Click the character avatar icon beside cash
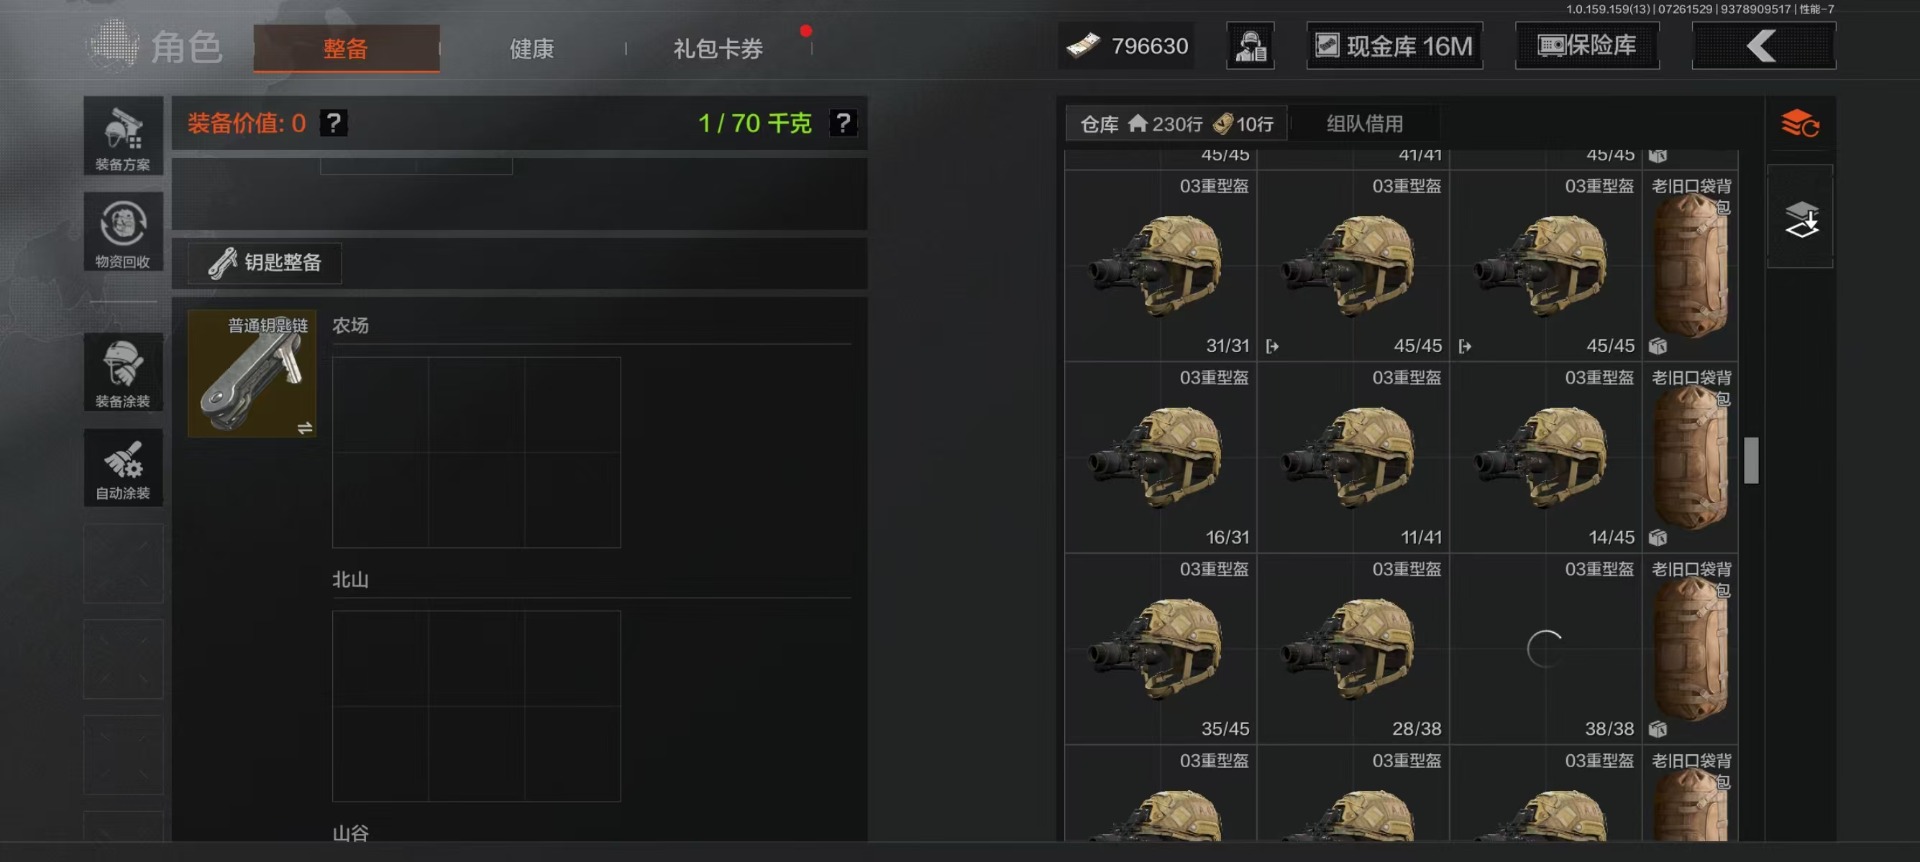Screen dimensions: 1920x862 (1250, 46)
